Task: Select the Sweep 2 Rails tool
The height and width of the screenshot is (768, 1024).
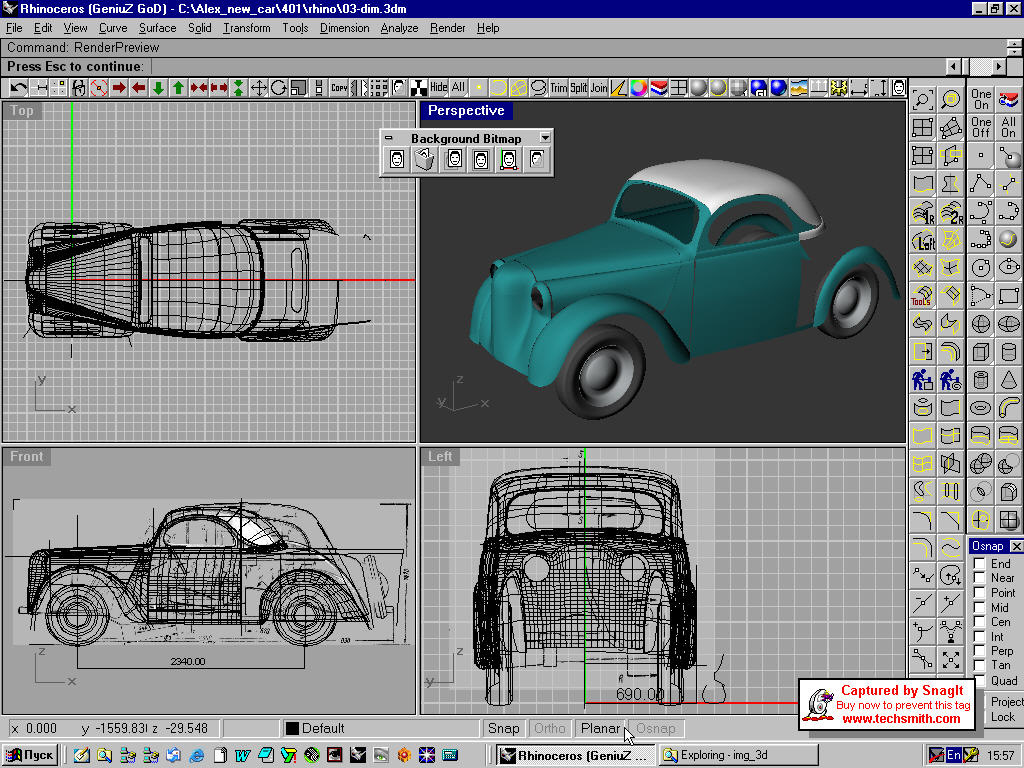Action: (x=951, y=212)
